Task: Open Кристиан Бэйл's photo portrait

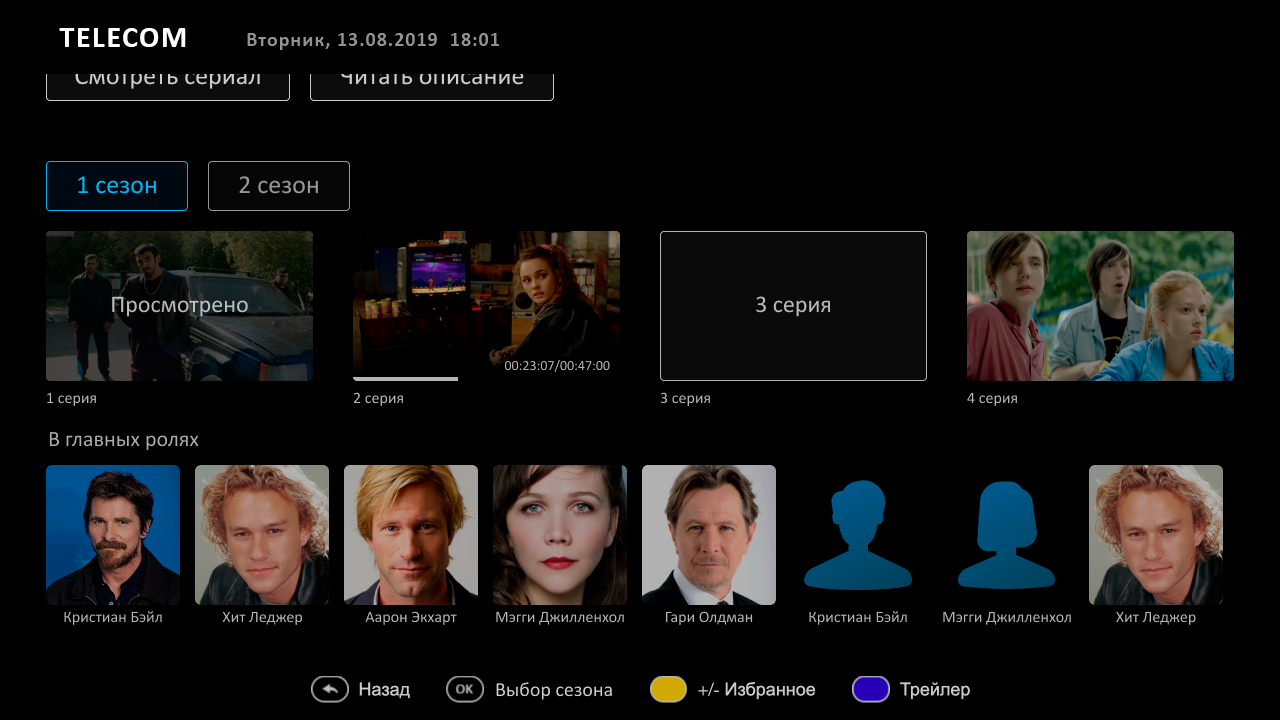Action: (113, 535)
